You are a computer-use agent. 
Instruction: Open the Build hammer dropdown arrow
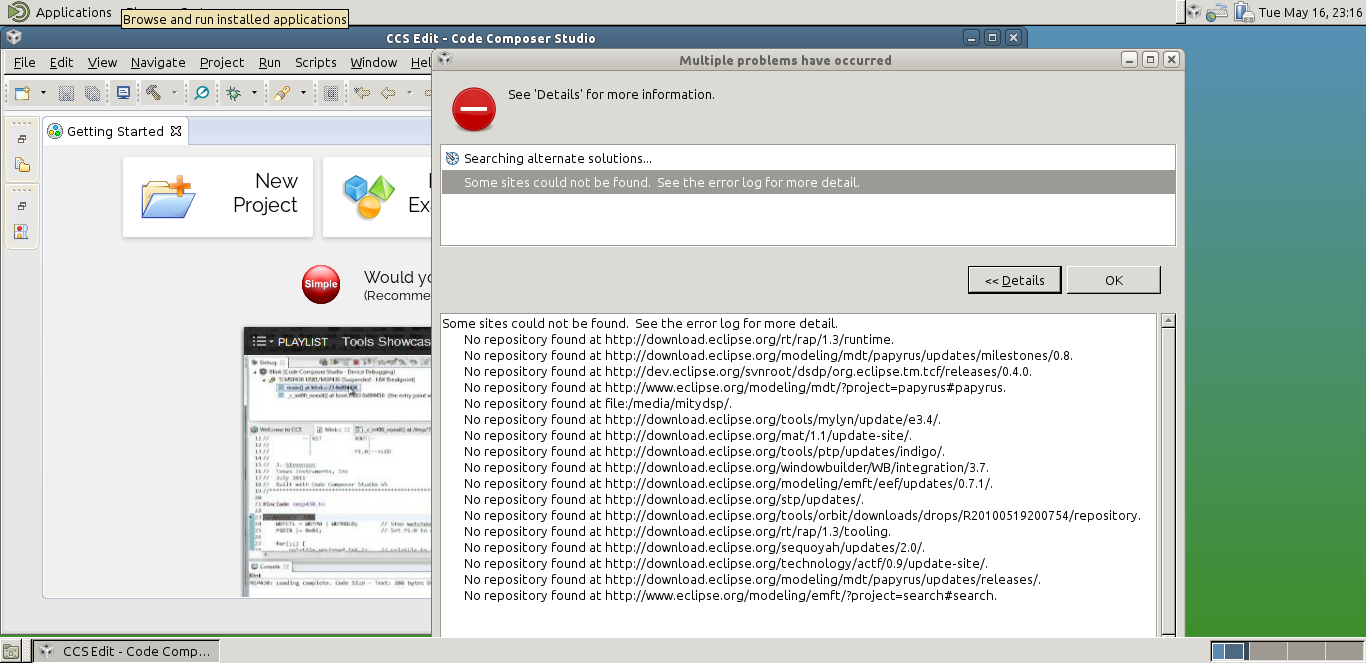[x=174, y=93]
